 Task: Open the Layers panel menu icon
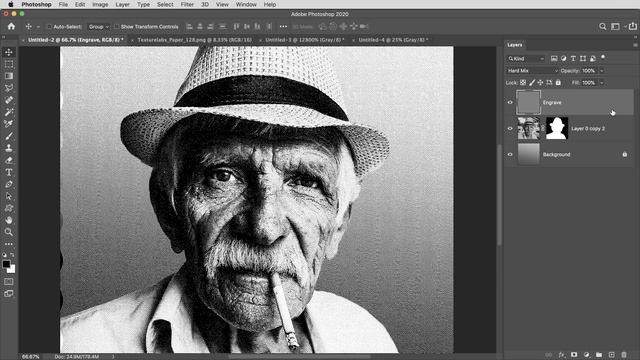(635, 45)
